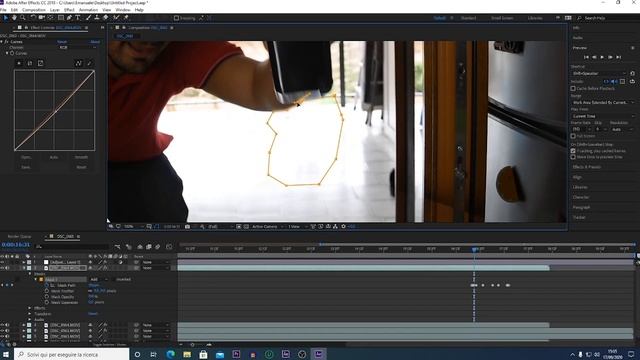Select the Horizontal Type tool
Screen dimensions: 640x360
tap(78, 18)
